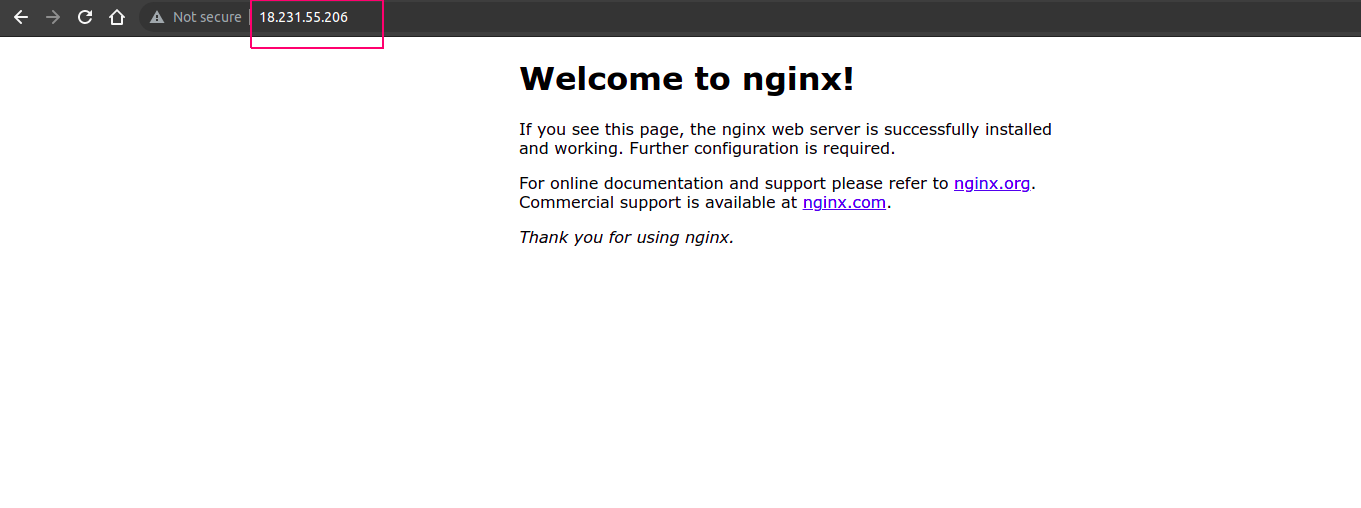Image resolution: width=1361 pixels, height=508 pixels.
Task: Show site info via Not secure label
Action: click(207, 17)
